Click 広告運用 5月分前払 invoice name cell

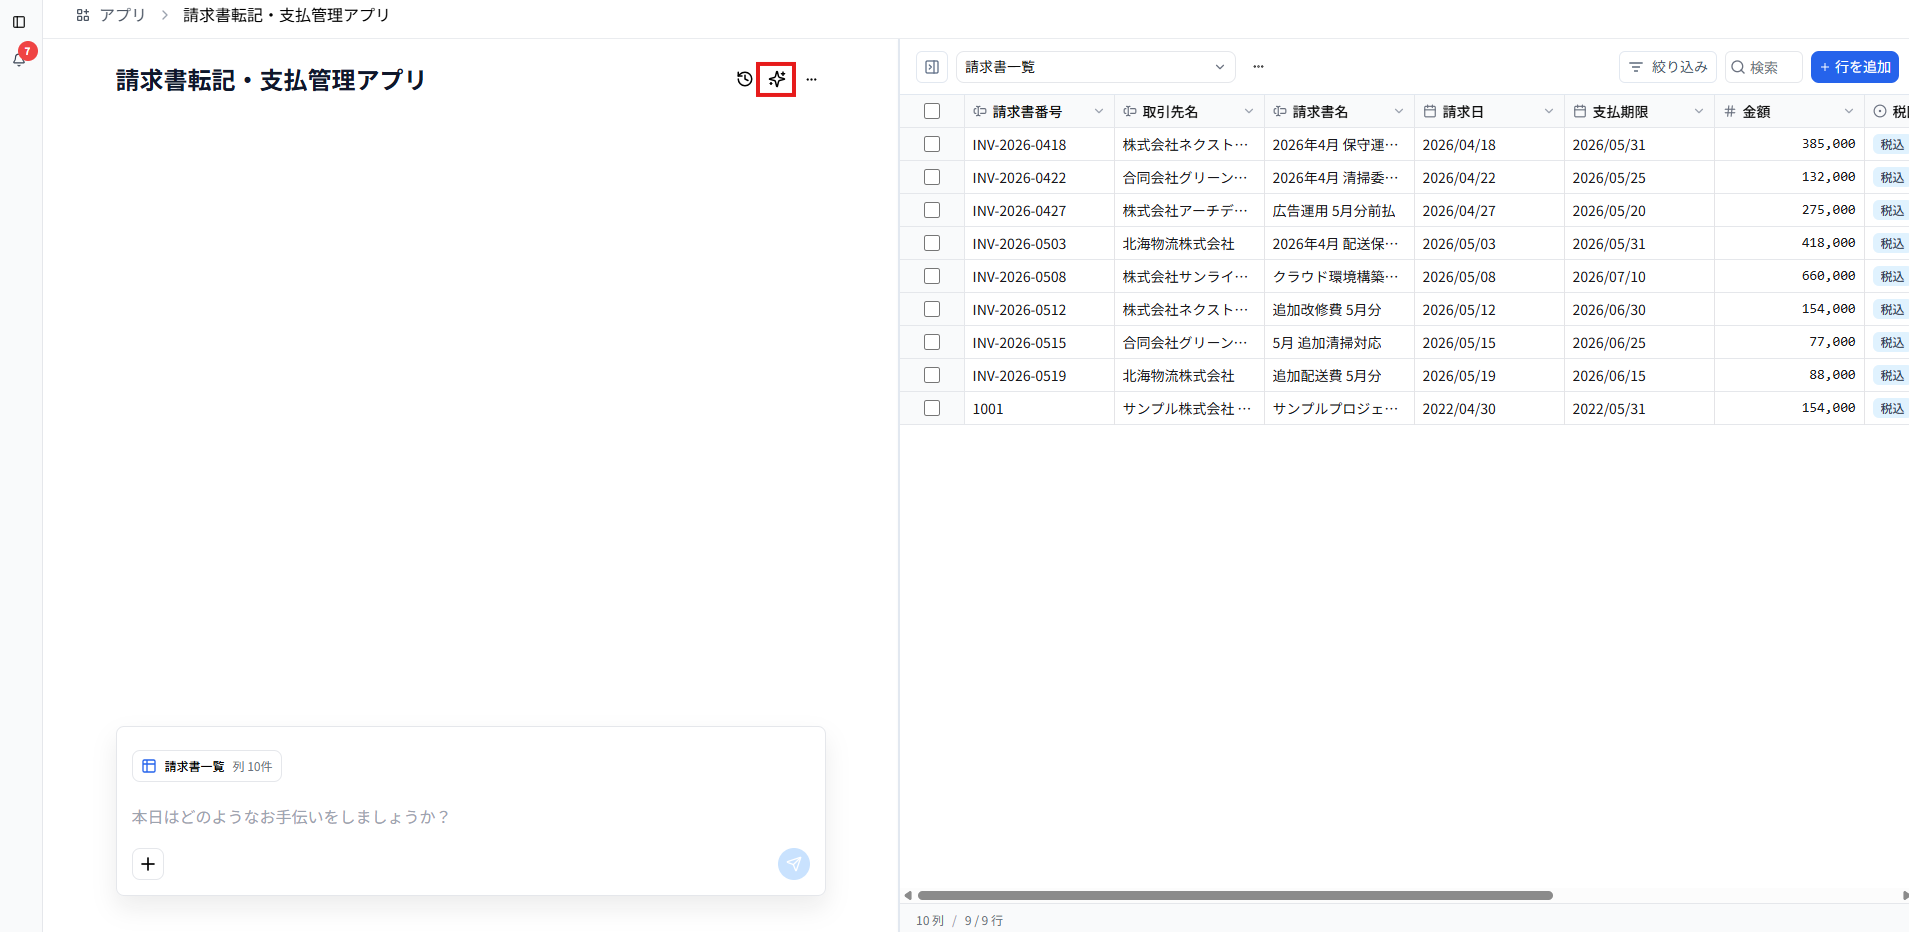point(1339,210)
